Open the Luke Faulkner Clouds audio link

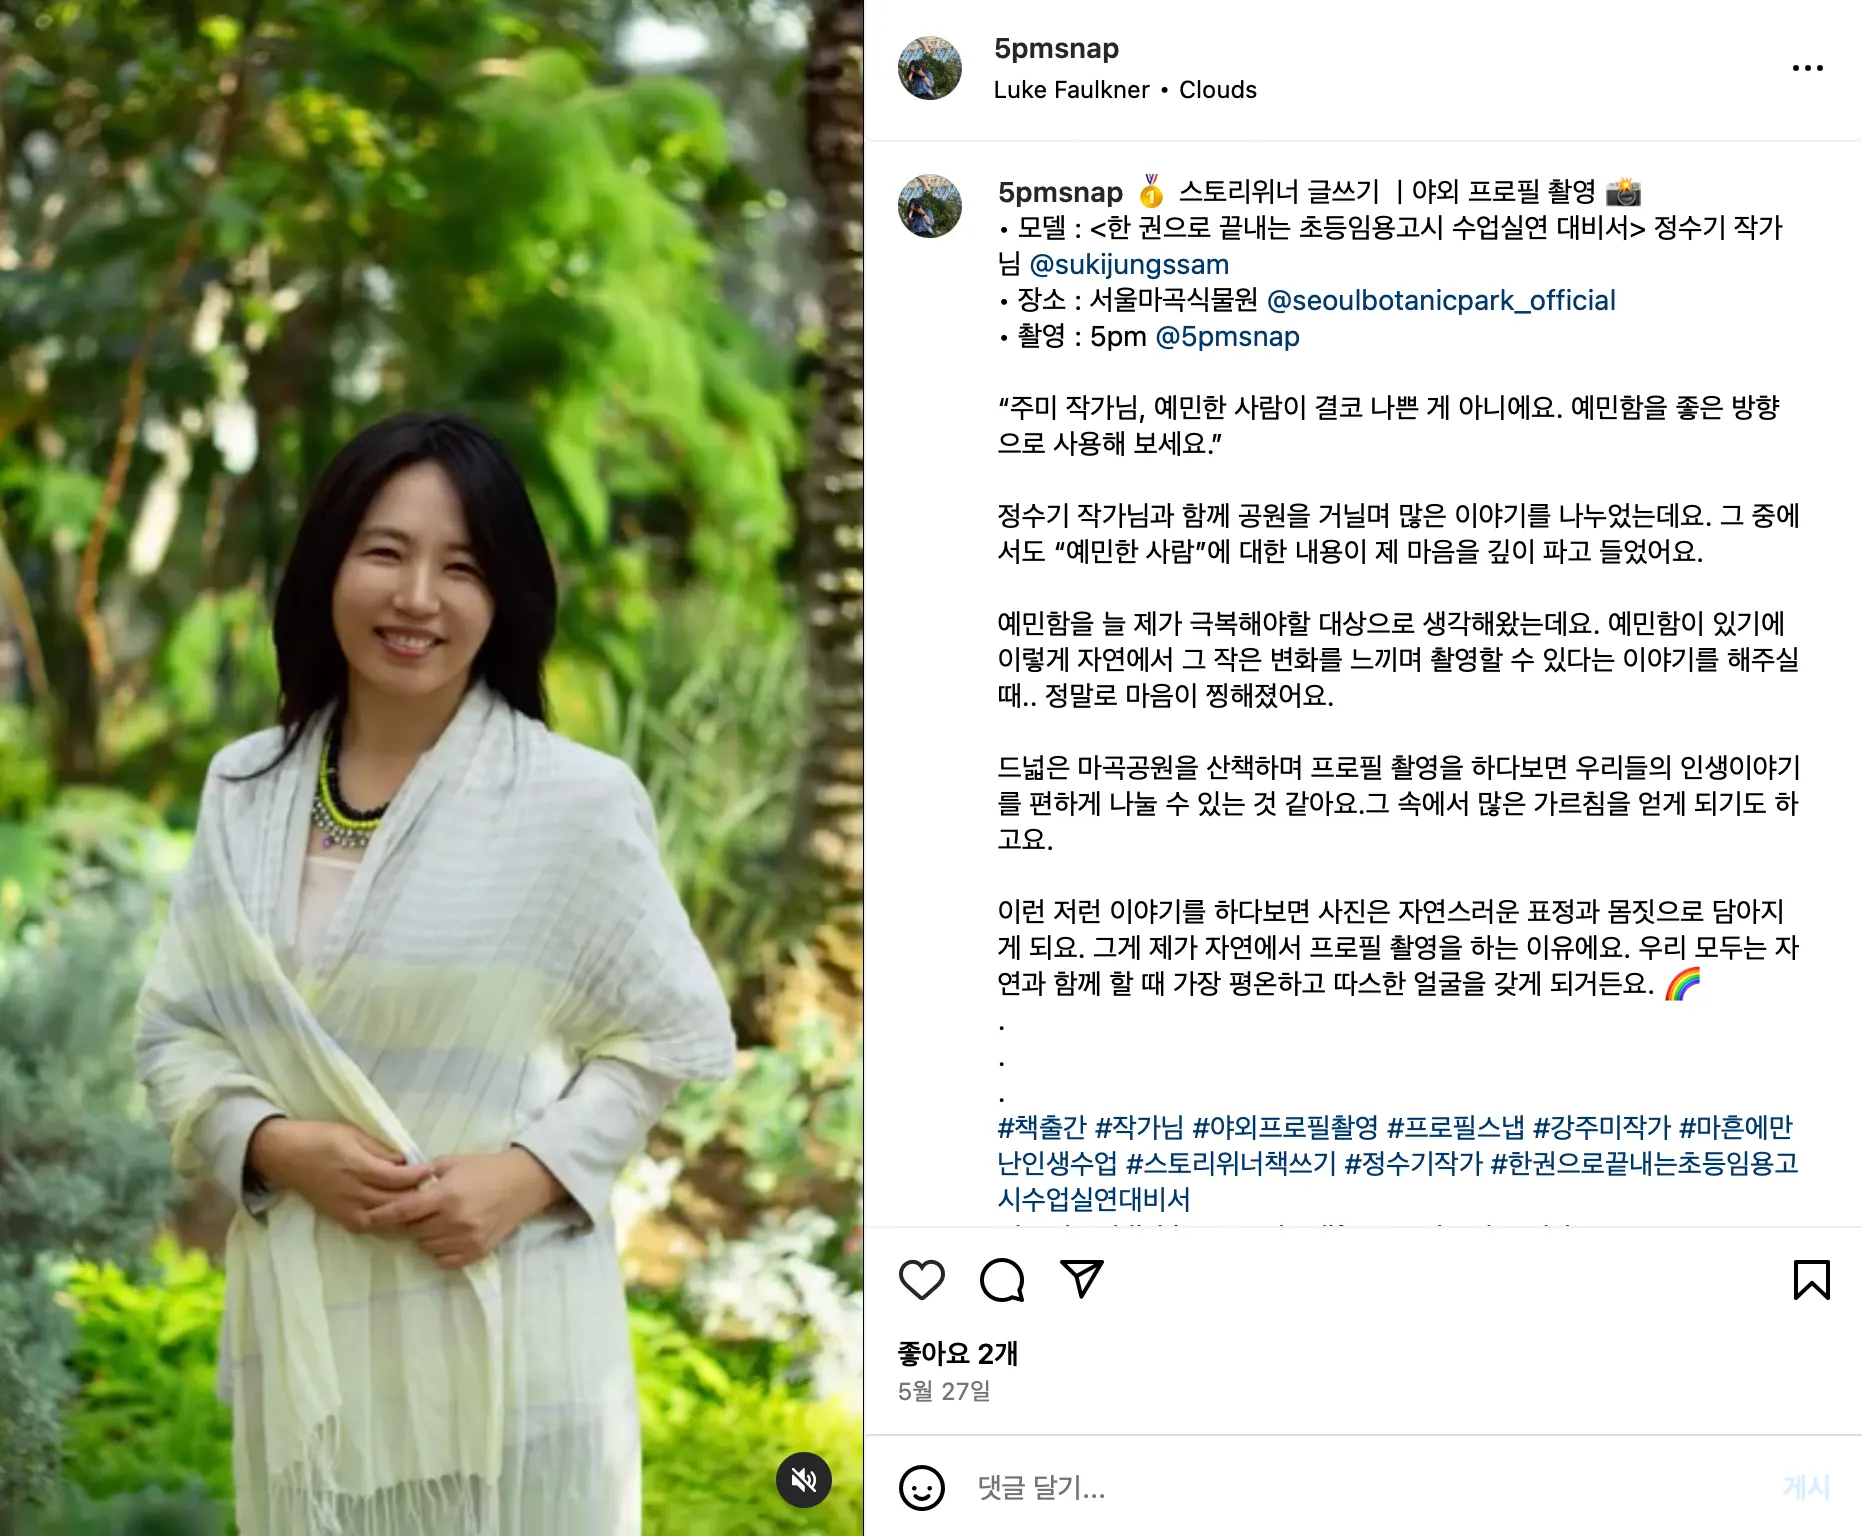(1125, 90)
